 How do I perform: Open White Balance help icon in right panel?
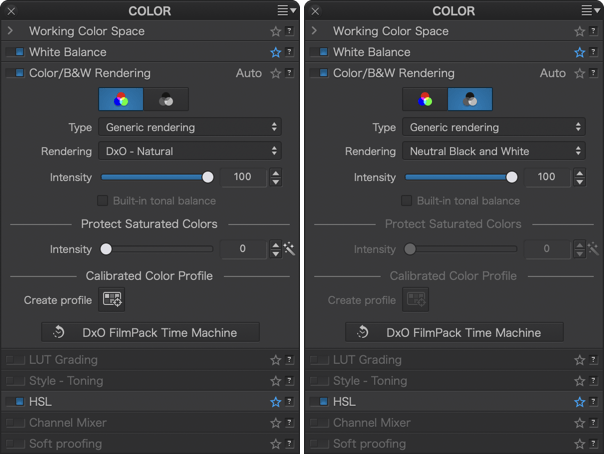[x=593, y=52]
